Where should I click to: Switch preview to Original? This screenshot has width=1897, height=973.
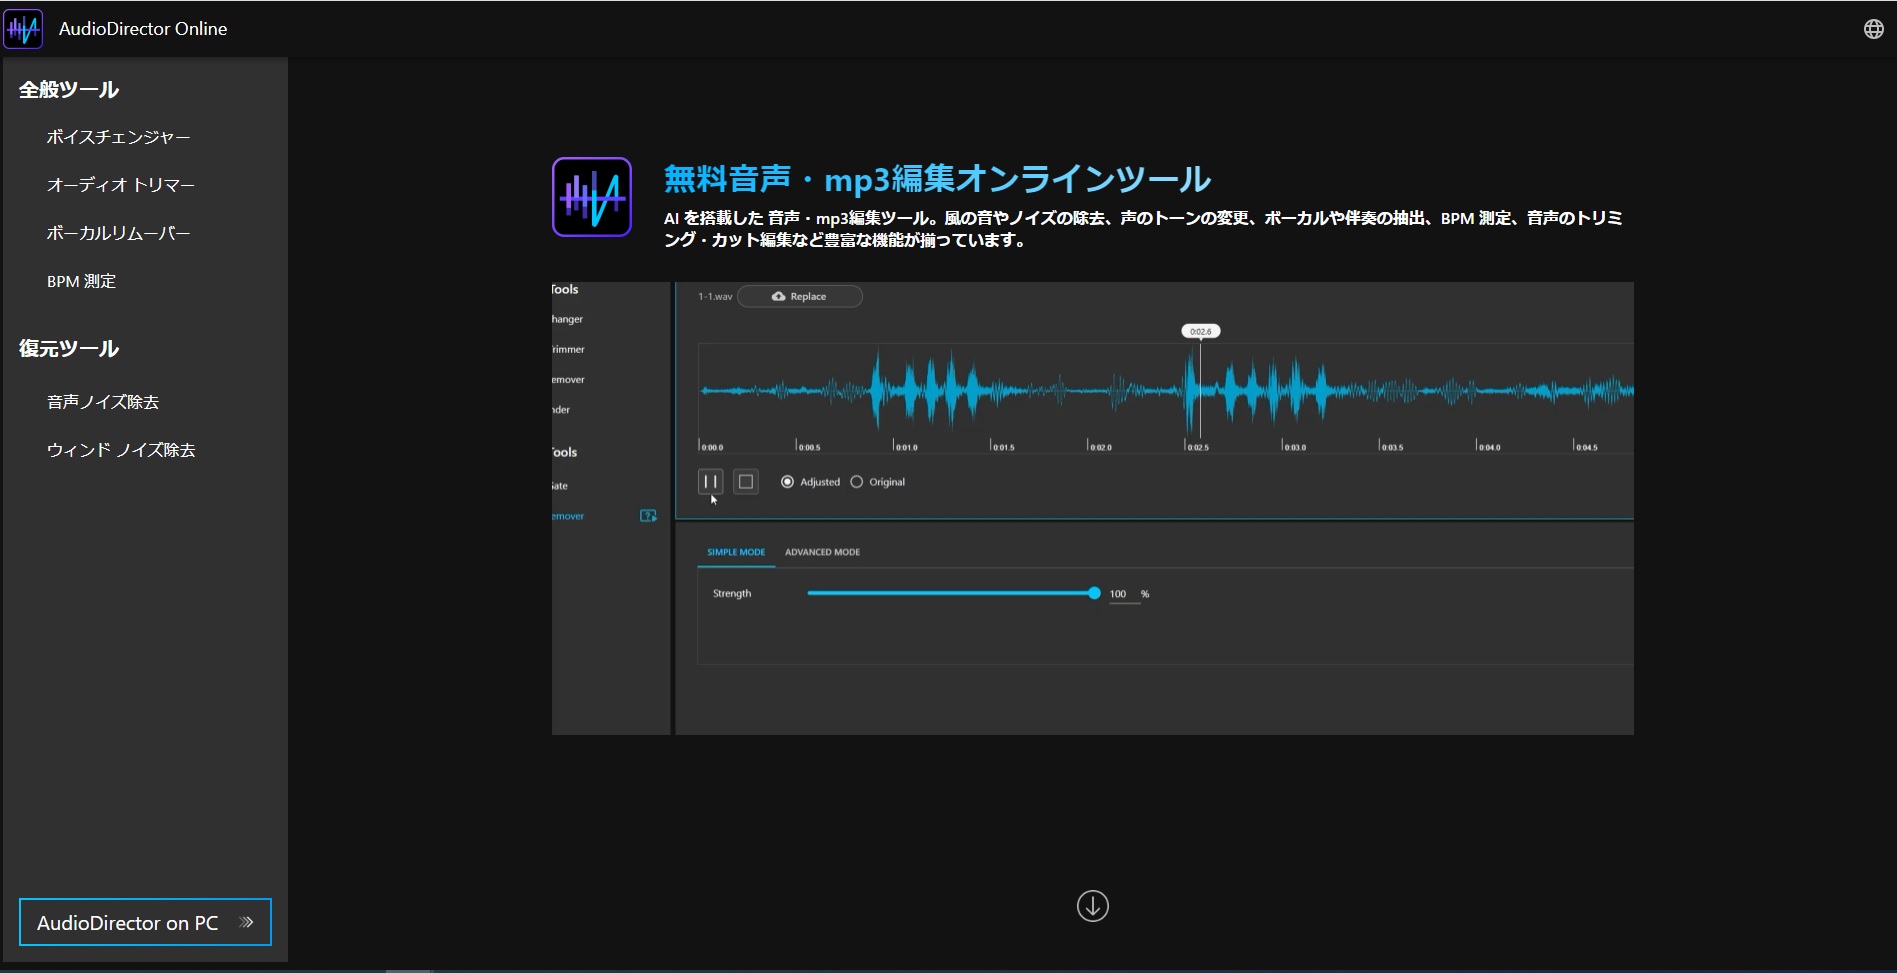coord(856,481)
